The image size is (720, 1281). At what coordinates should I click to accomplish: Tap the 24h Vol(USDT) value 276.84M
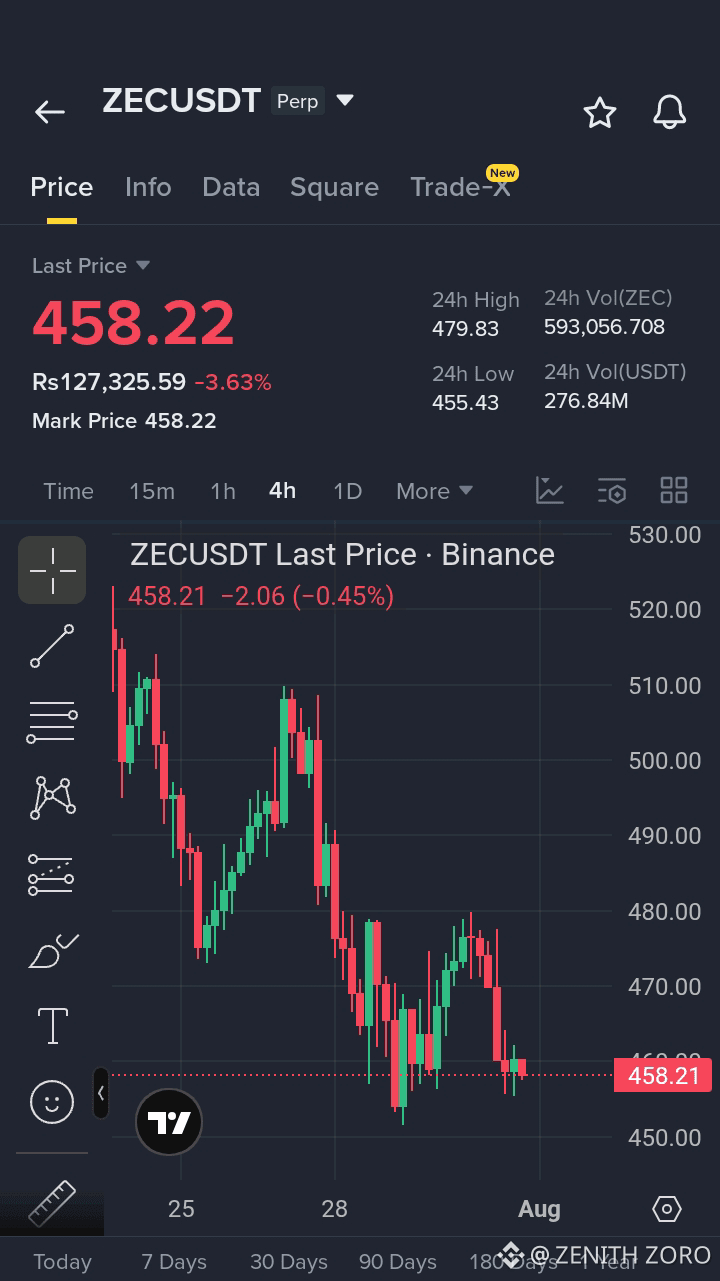point(586,401)
